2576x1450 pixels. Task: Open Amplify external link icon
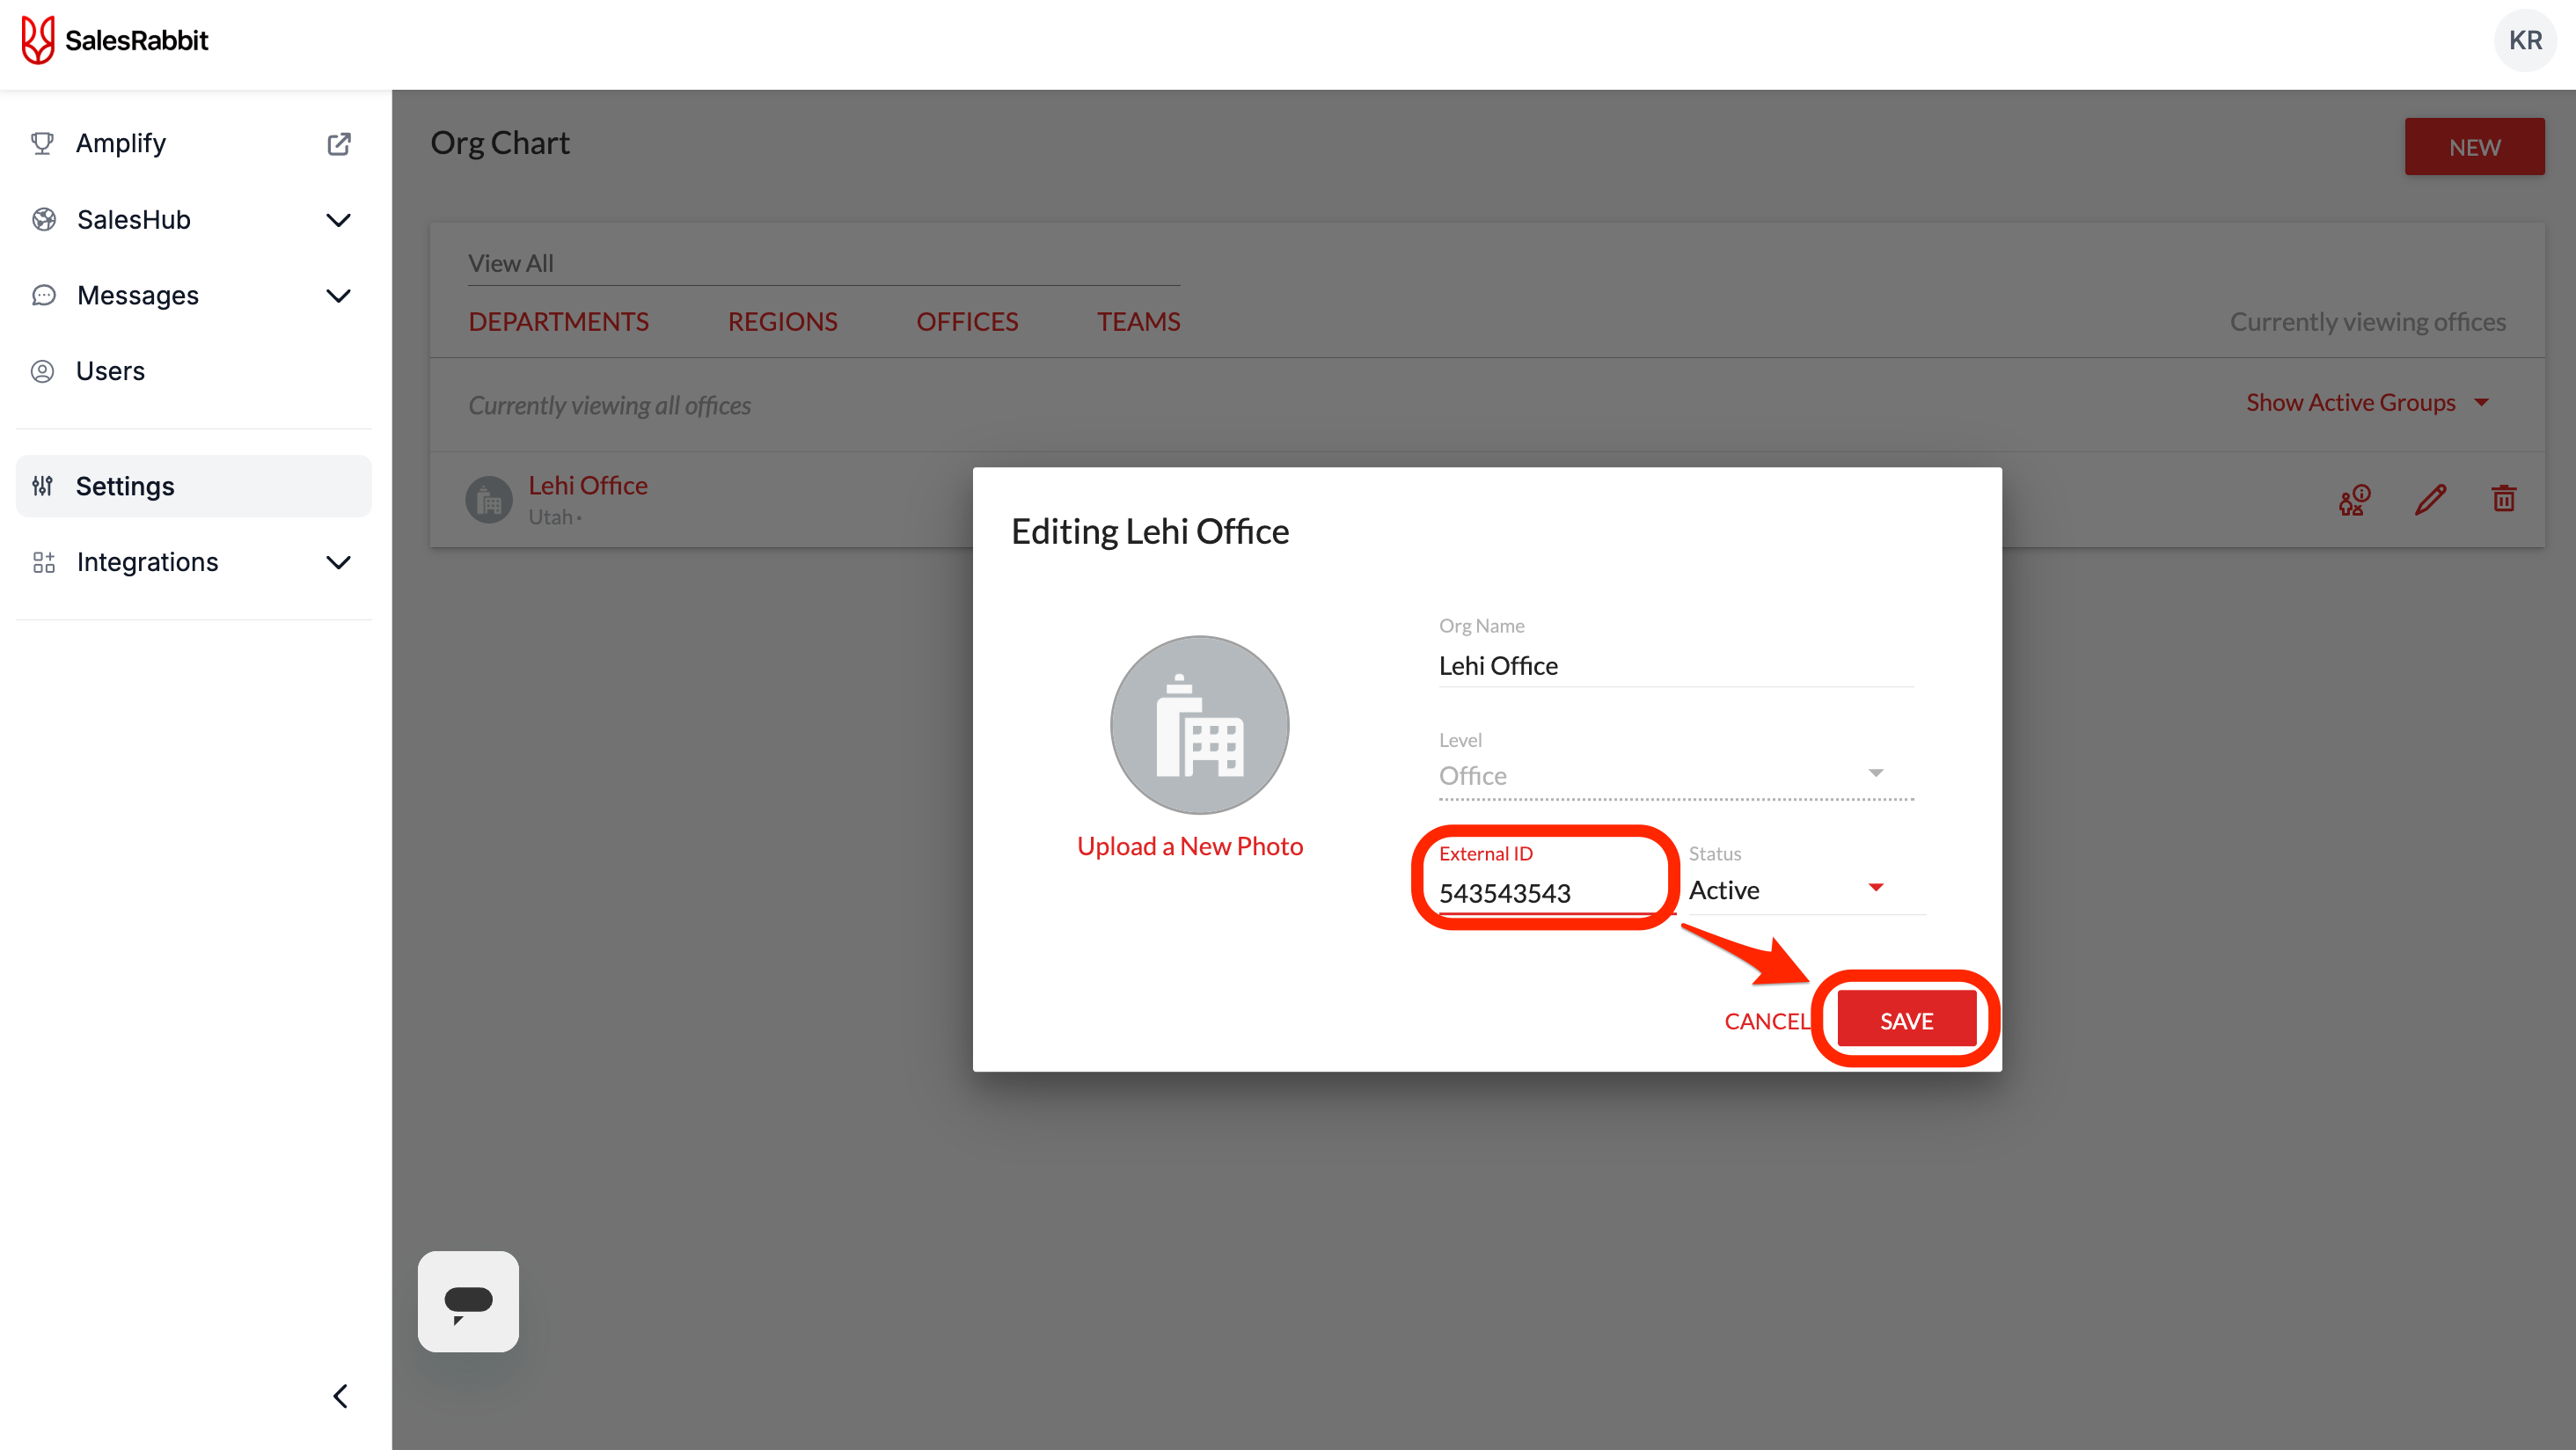click(x=339, y=144)
